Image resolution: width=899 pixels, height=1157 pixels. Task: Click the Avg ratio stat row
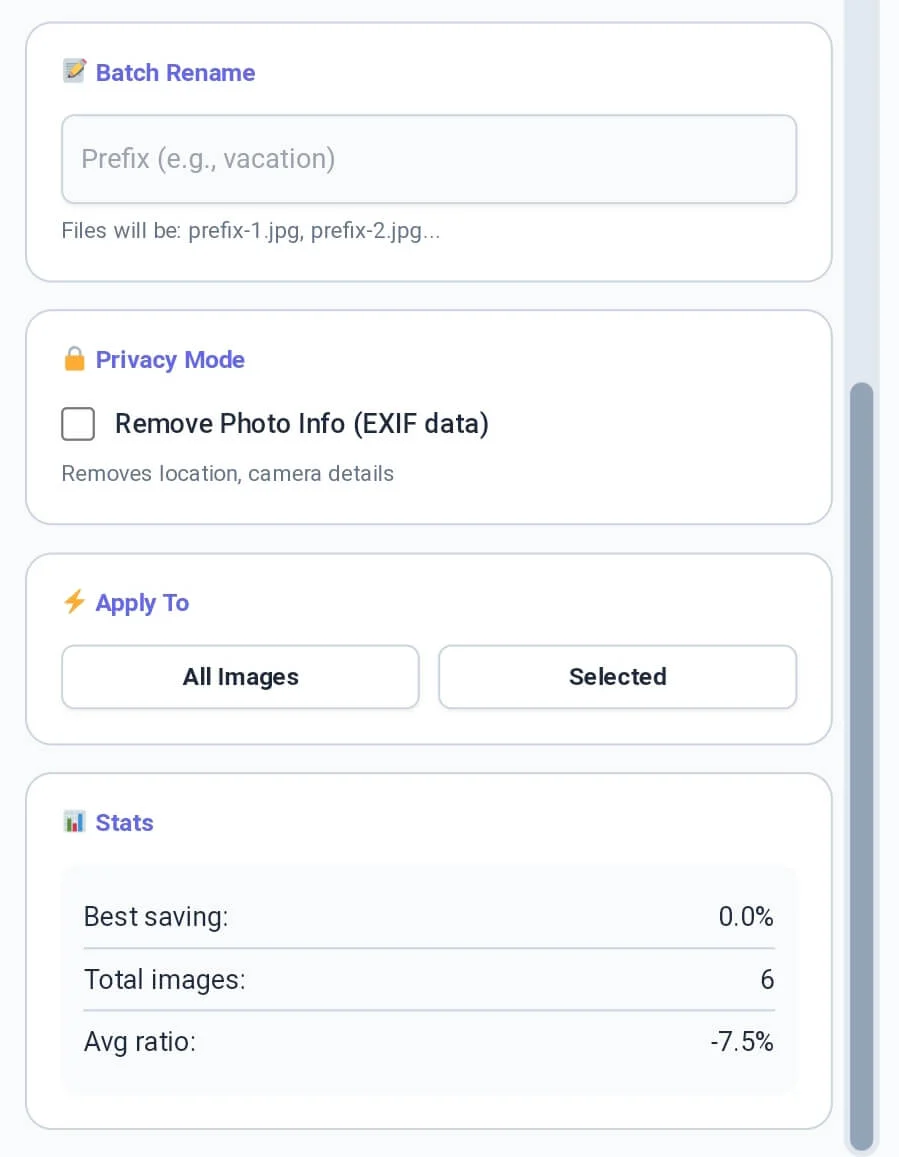point(428,1041)
